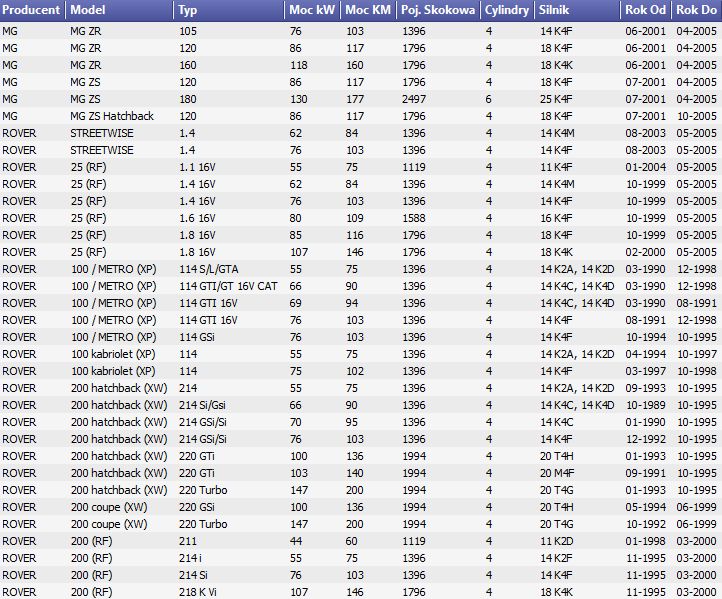Click horsepower value 102
Screen dimensions: 722x599
click(355, 372)
